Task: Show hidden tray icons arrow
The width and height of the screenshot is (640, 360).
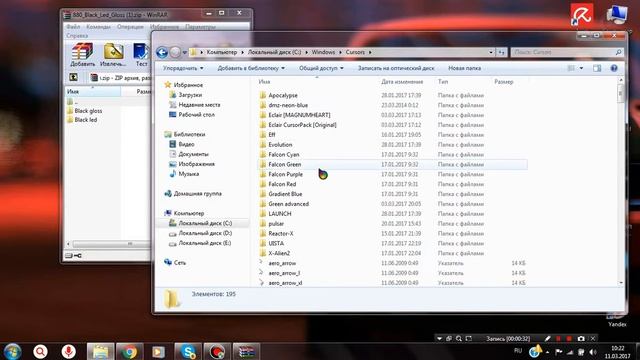Action: (x=547, y=352)
